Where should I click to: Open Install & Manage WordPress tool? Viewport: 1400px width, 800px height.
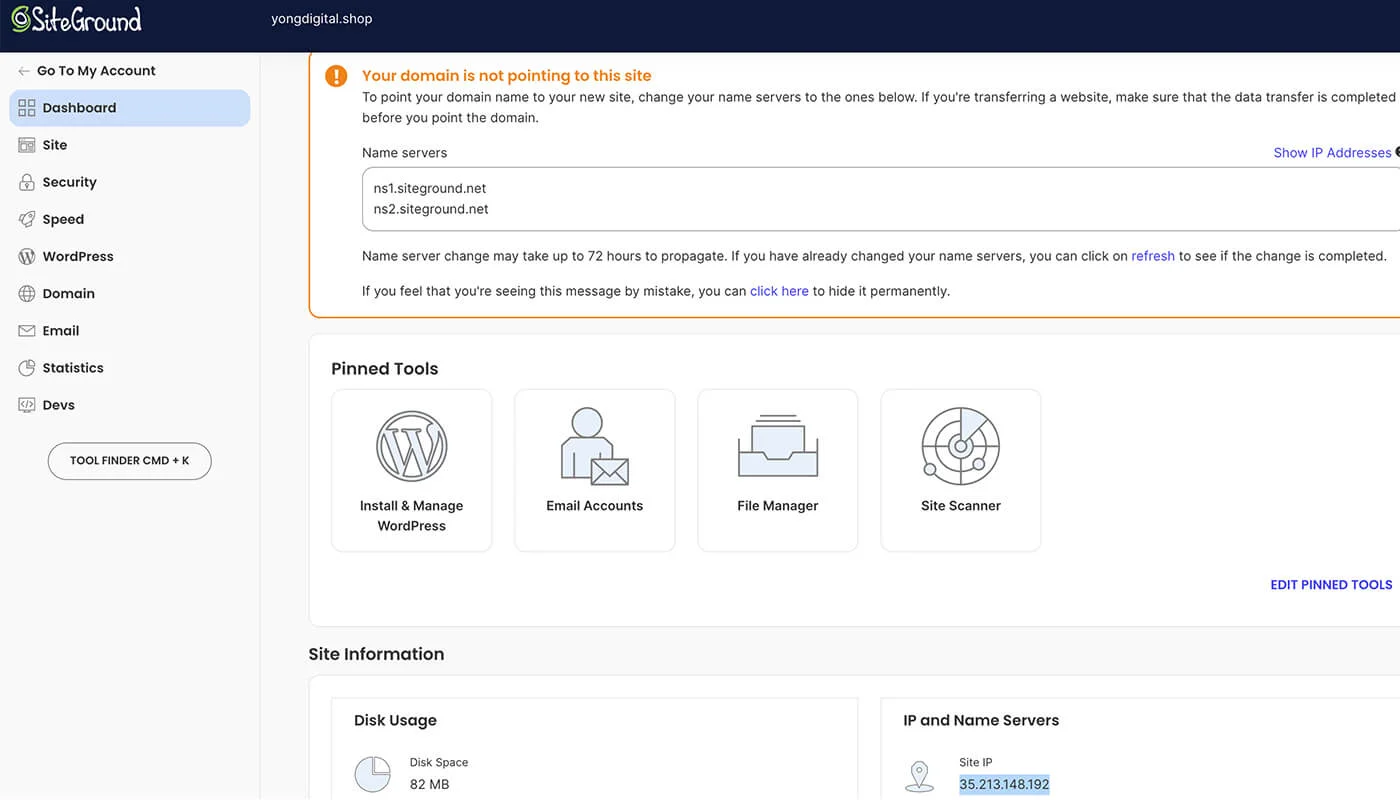tap(411, 470)
